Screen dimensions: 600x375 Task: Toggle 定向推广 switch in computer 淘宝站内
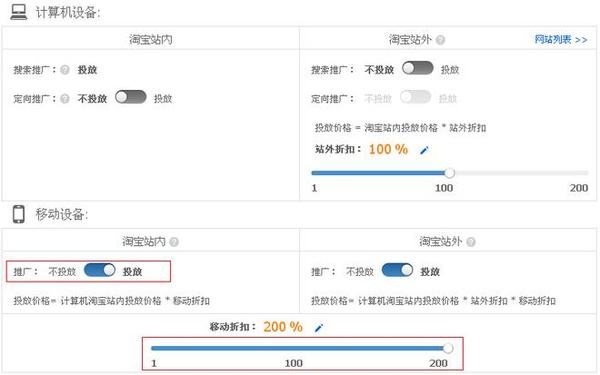130,97
